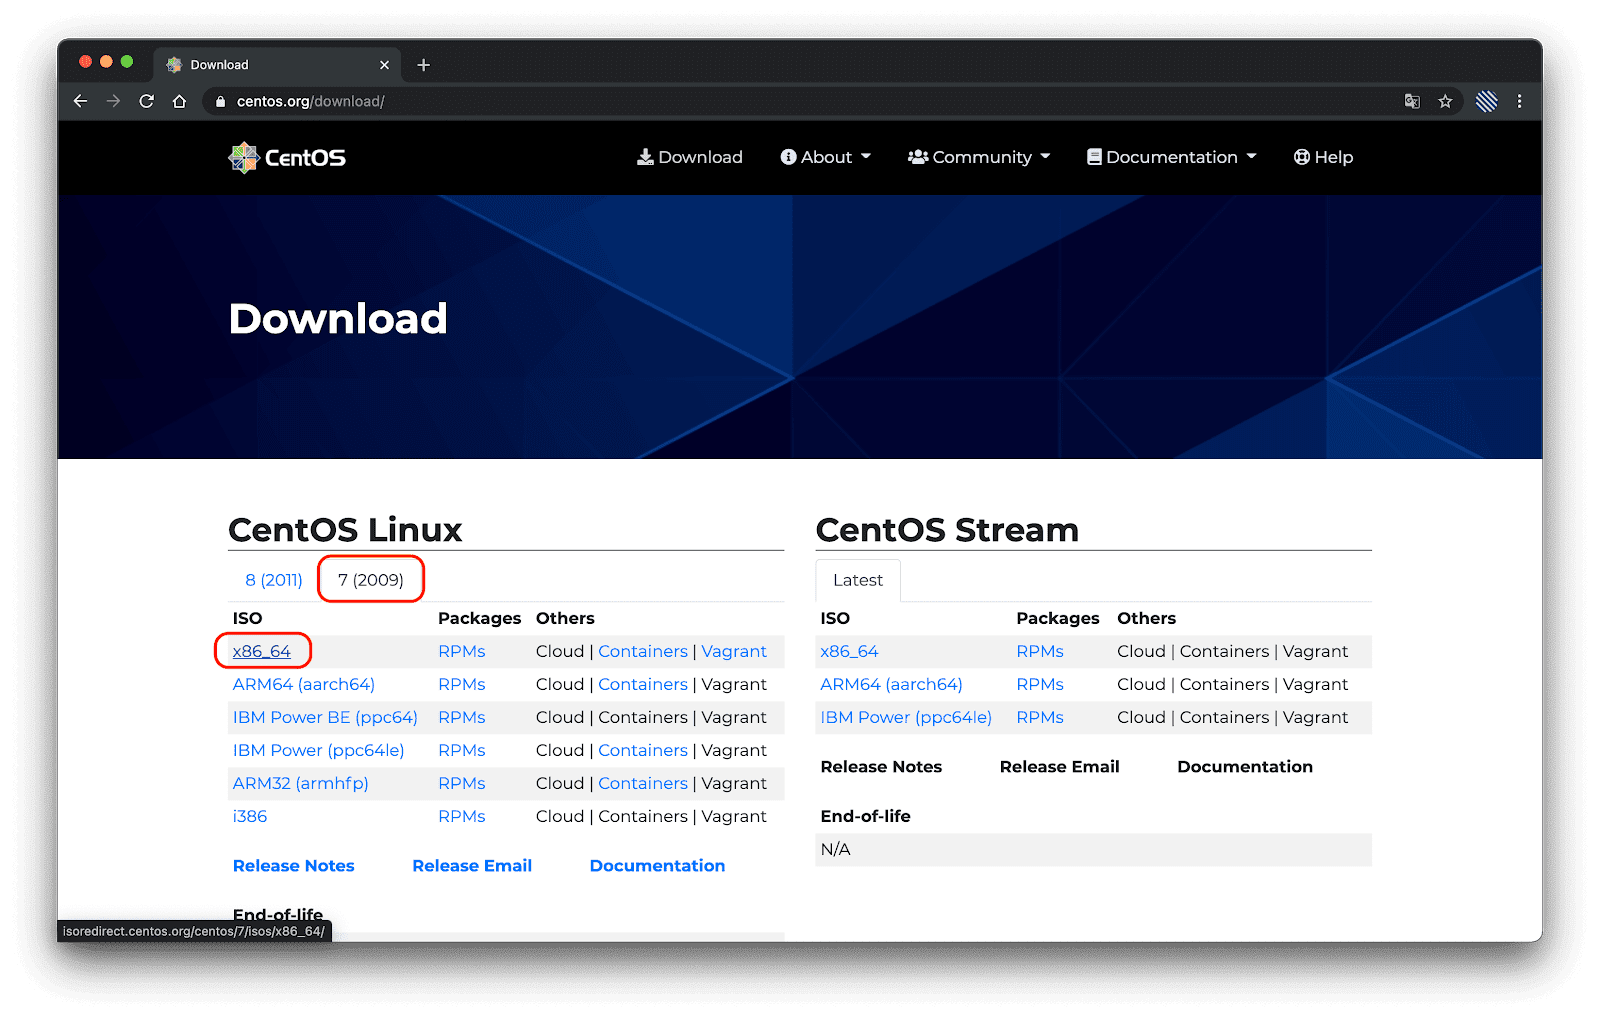Open the IBM Power (ppc64le) ISO under CentOS Linux
This screenshot has height=1018, width=1600.
coord(319,750)
